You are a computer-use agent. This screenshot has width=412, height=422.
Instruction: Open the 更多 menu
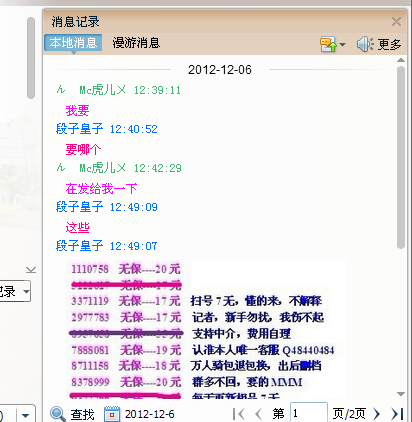(389, 44)
